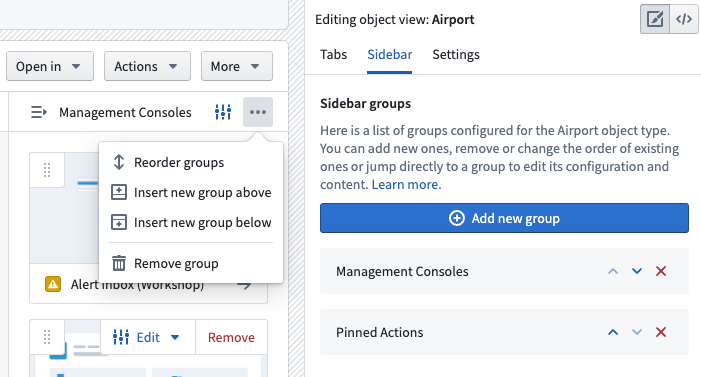Open the Tabs tab
Viewport: 701px width, 377px height.
[x=334, y=55]
